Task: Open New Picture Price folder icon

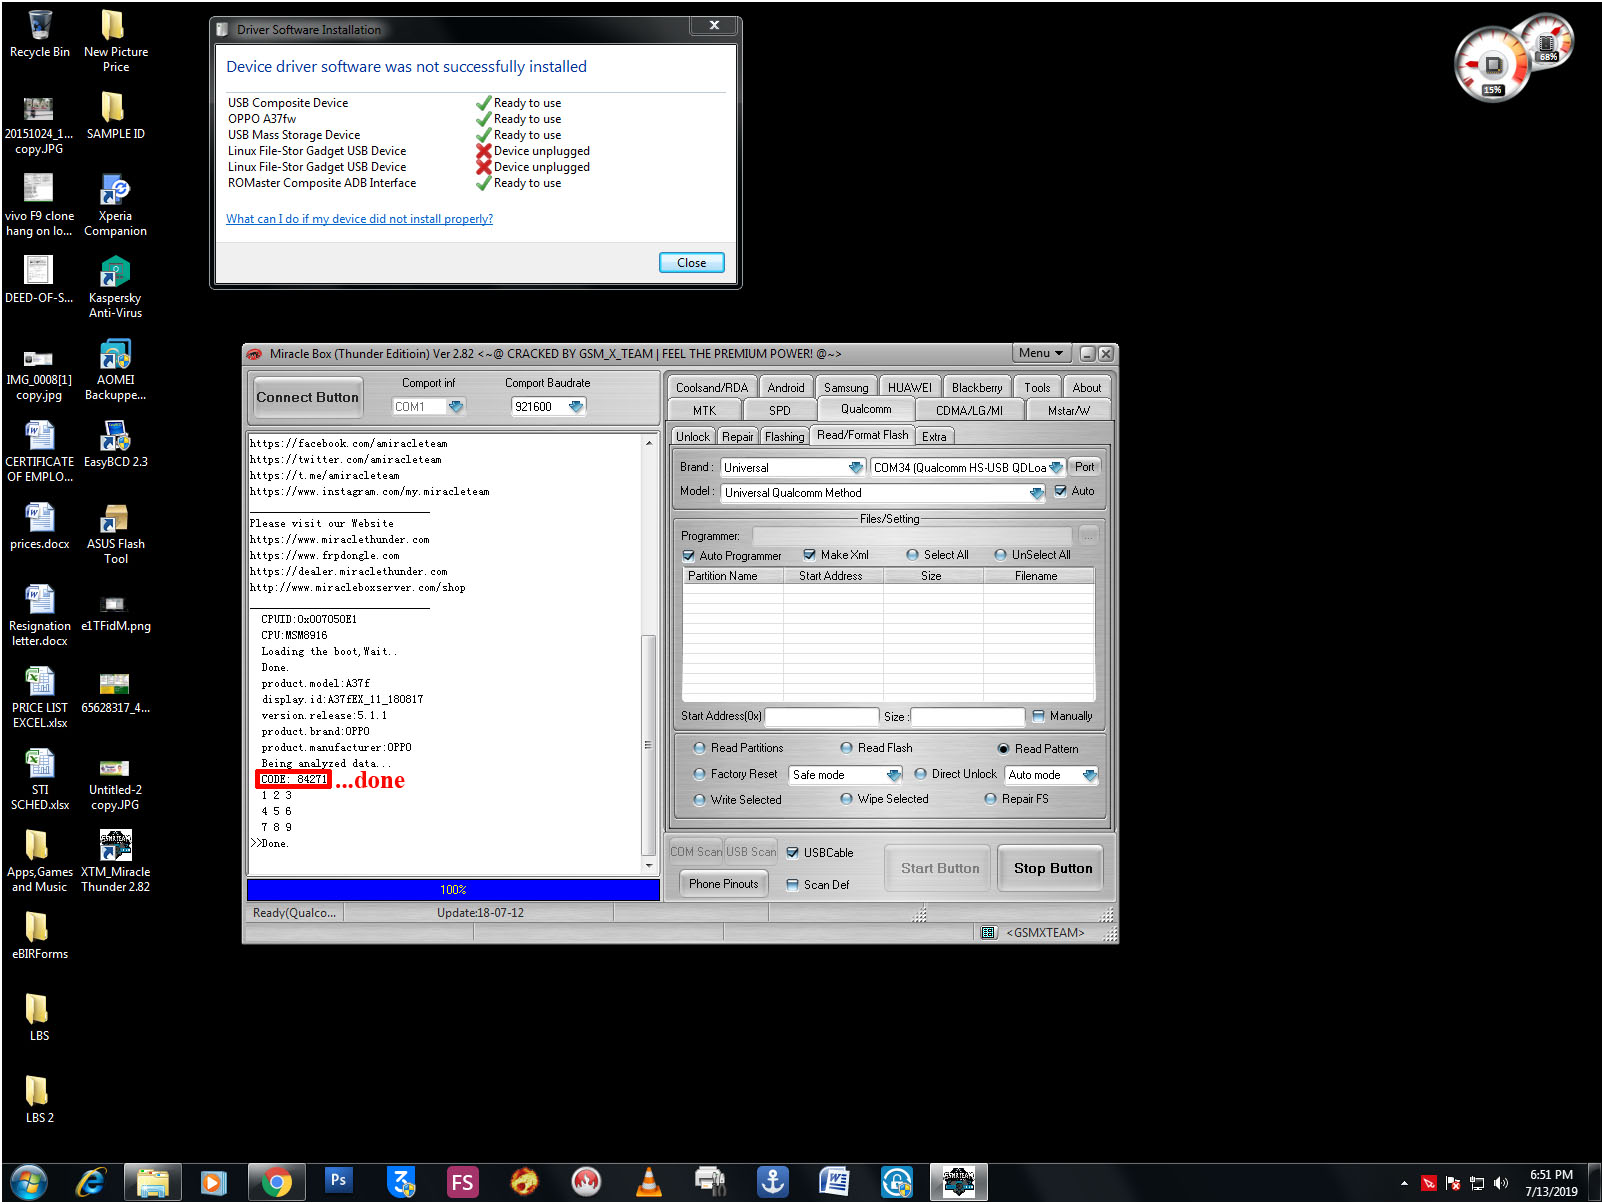Action: [x=116, y=40]
